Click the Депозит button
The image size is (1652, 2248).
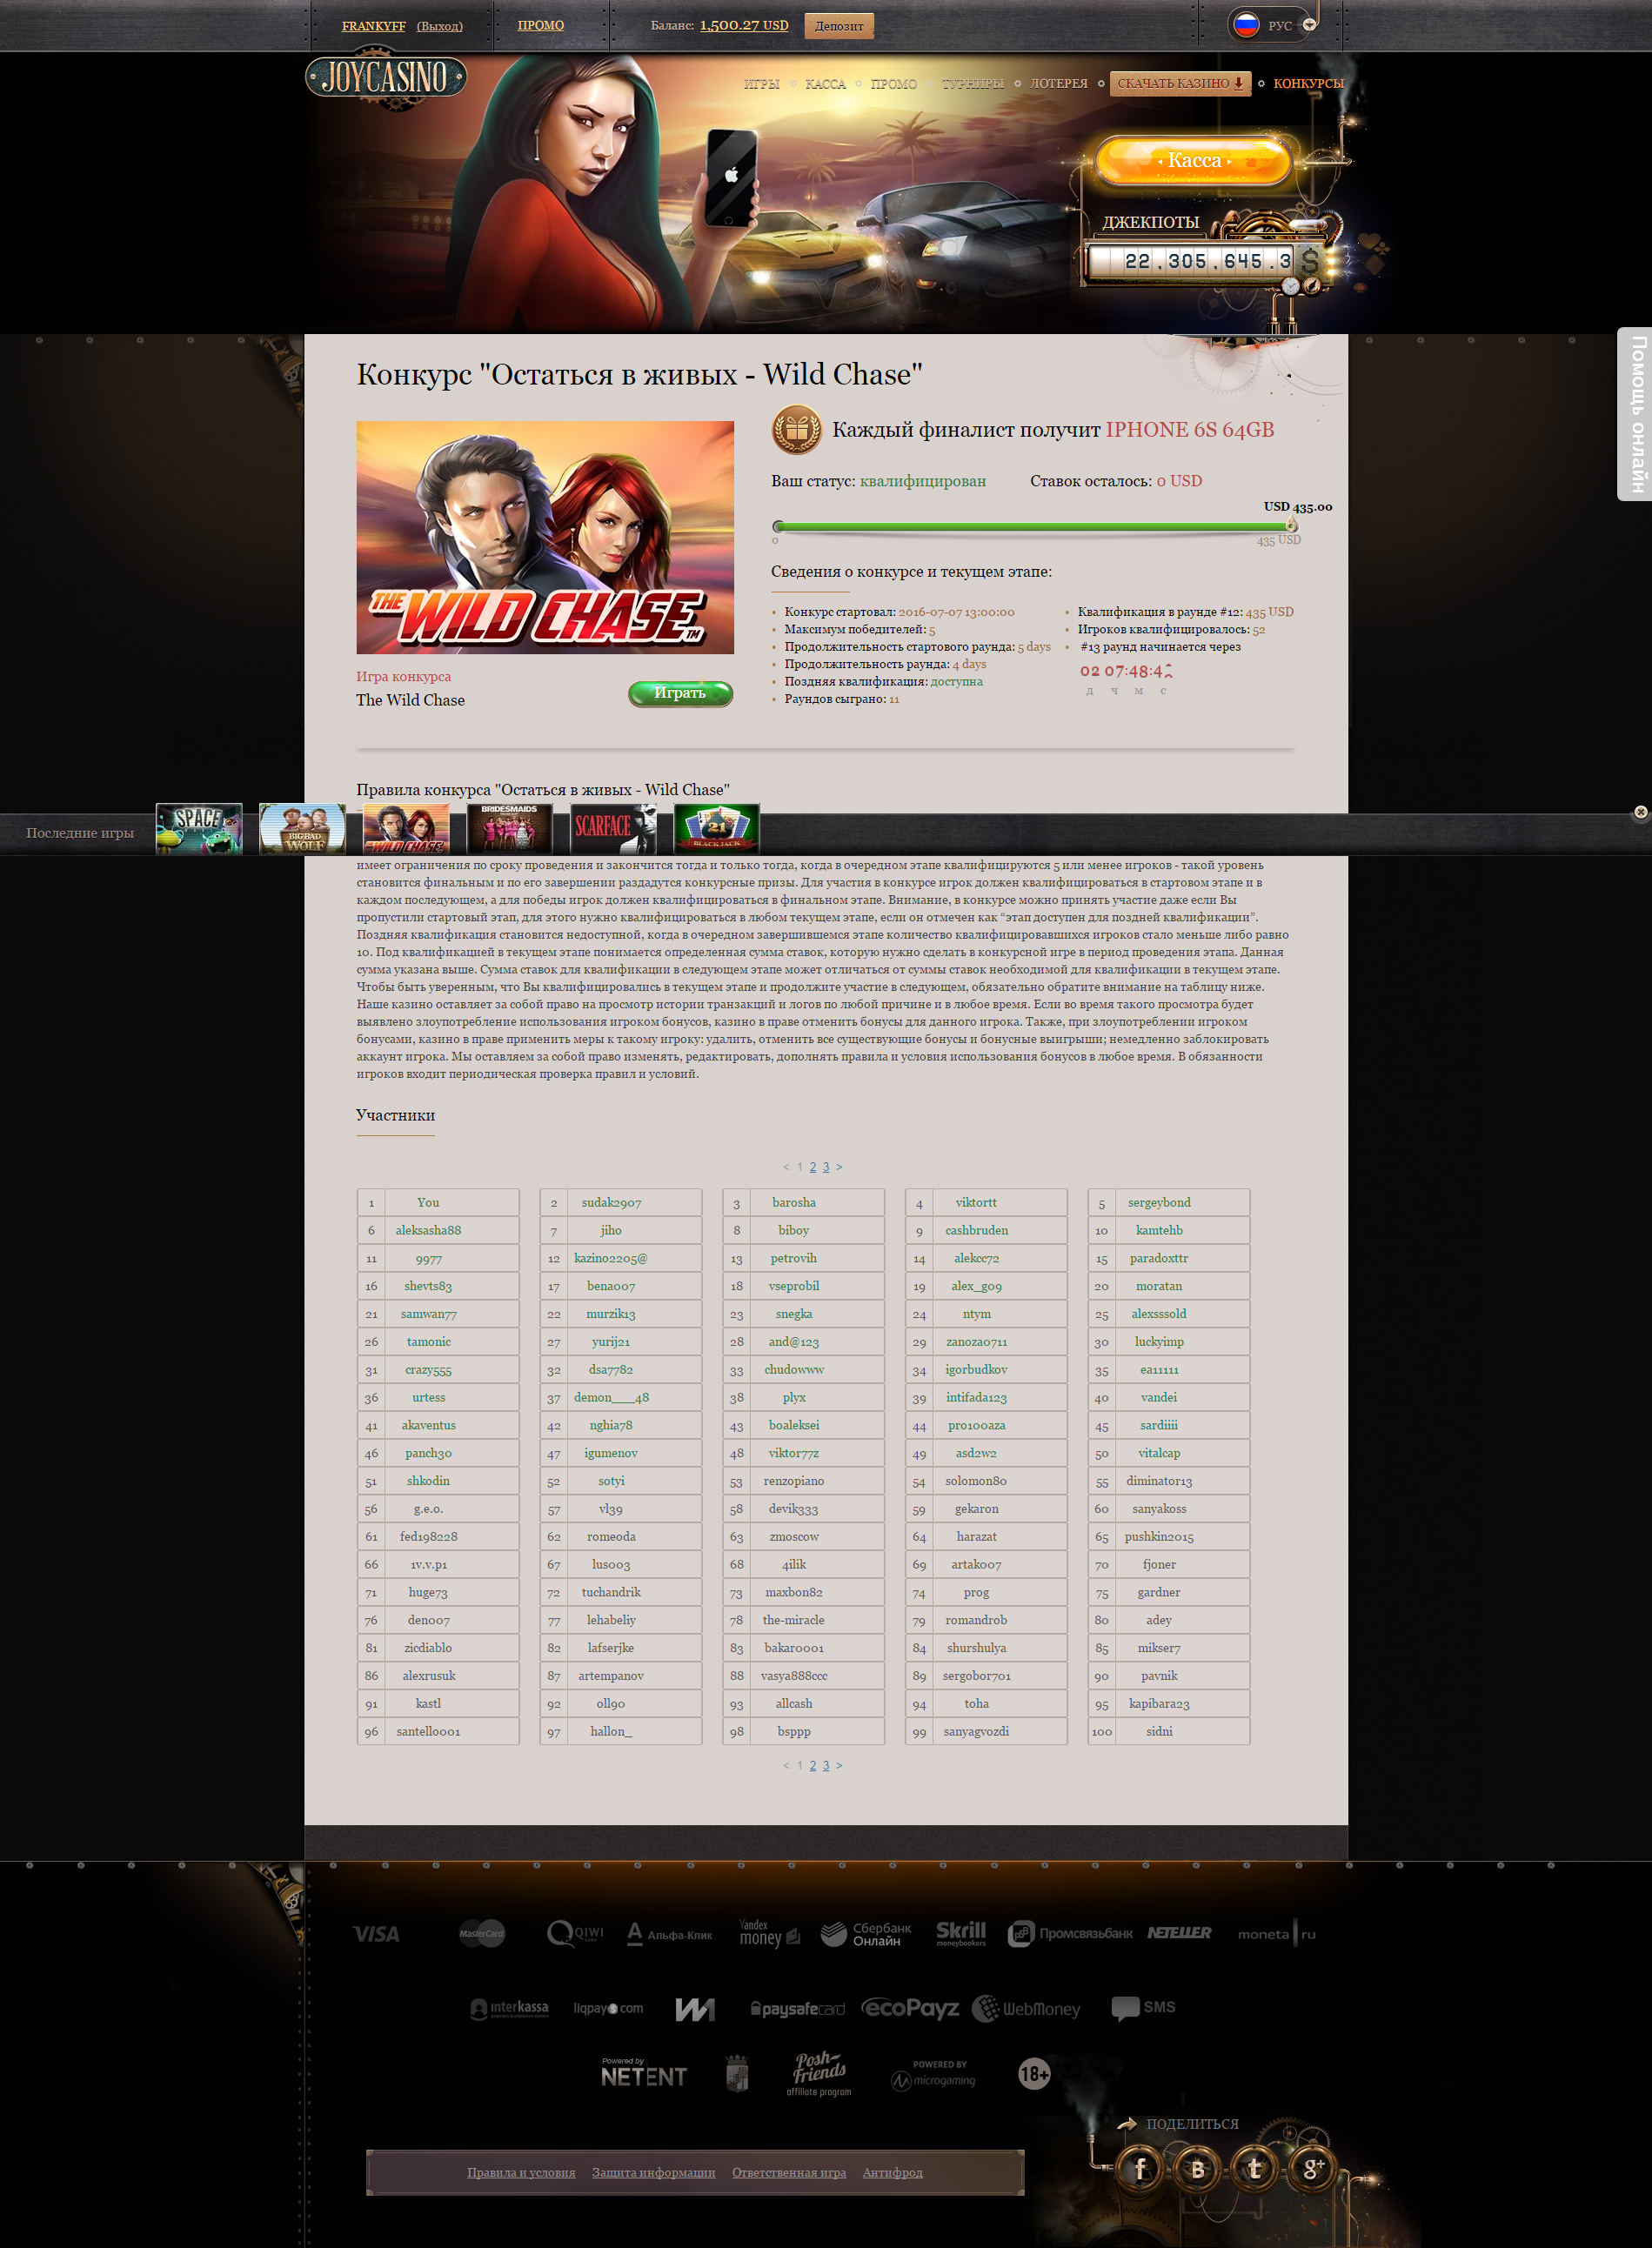click(x=838, y=26)
